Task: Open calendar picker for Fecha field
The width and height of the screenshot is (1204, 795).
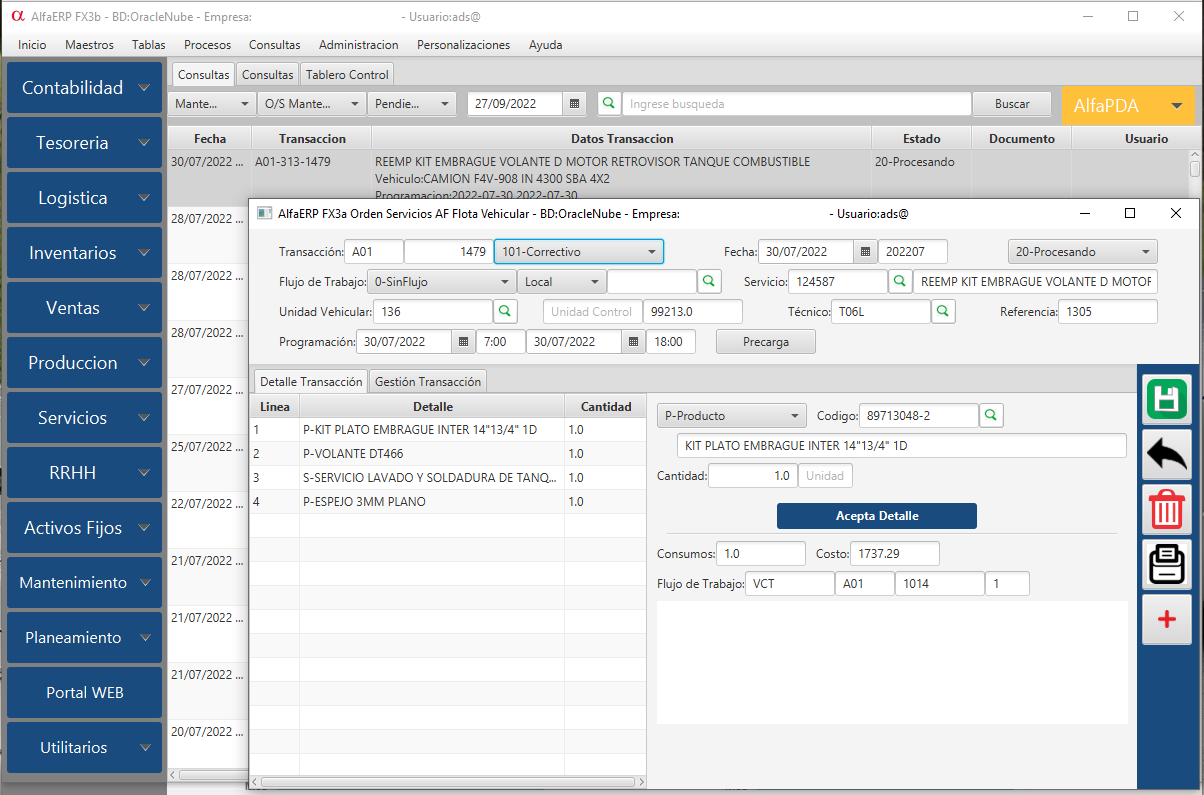Action: point(866,252)
